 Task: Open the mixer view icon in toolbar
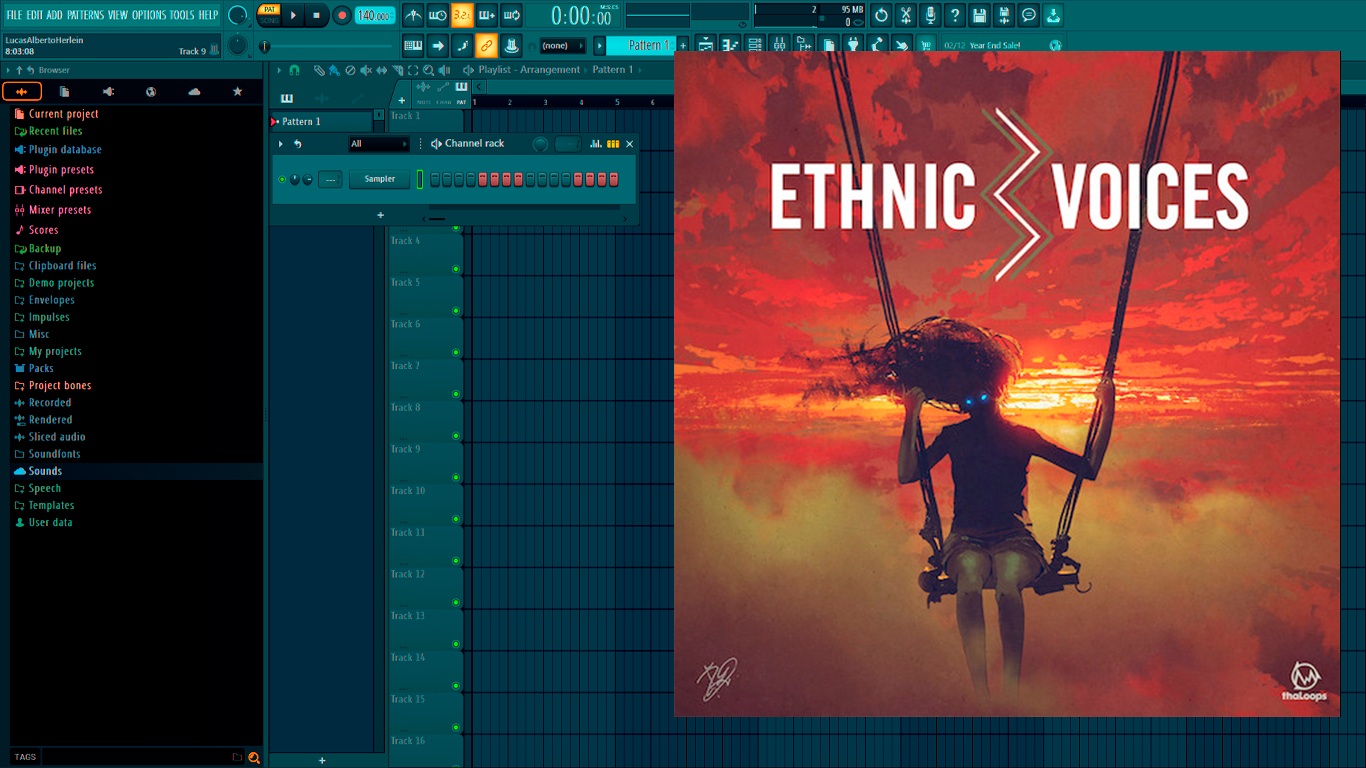[779, 45]
